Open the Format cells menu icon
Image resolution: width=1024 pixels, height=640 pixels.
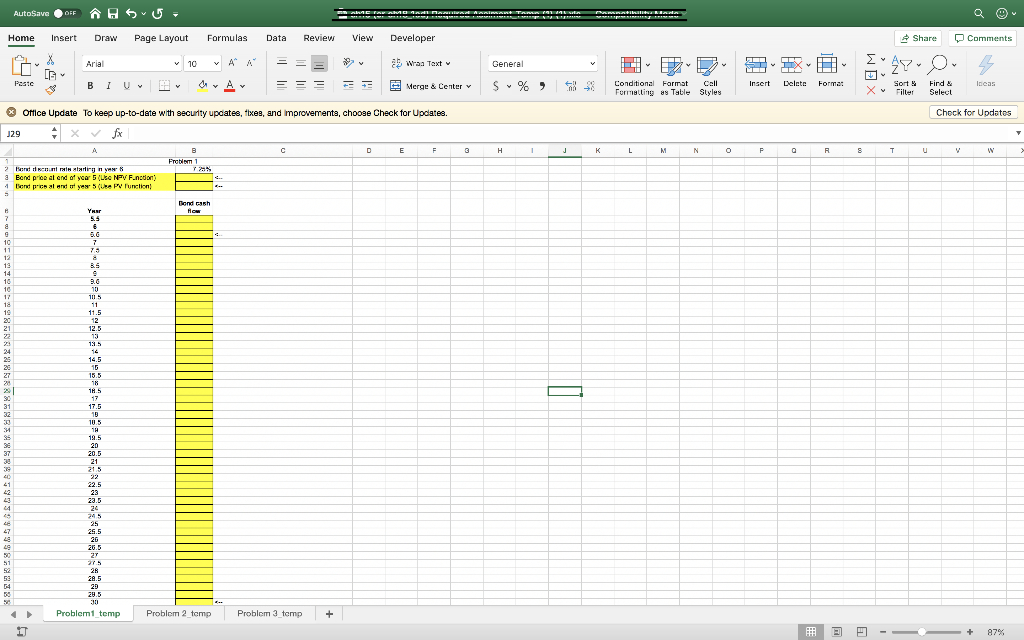tap(827, 64)
